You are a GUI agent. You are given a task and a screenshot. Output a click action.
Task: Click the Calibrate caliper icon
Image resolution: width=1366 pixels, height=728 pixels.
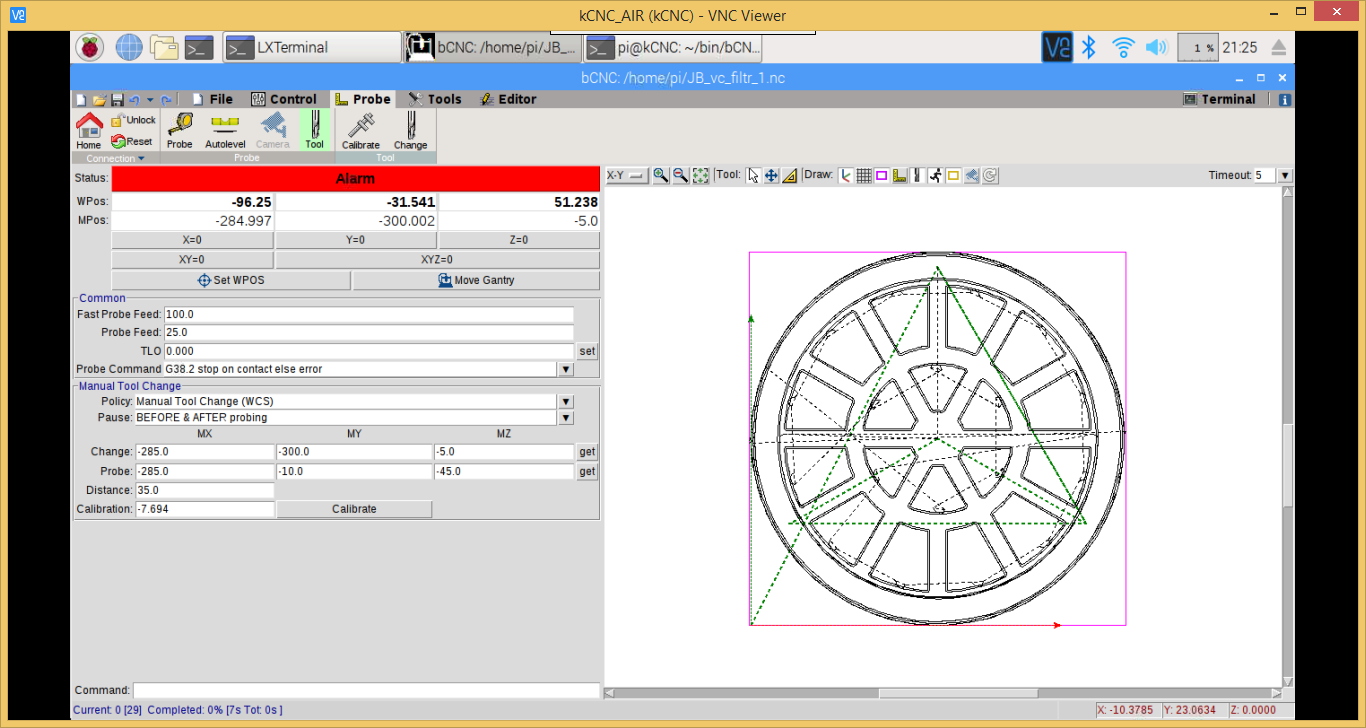361,131
